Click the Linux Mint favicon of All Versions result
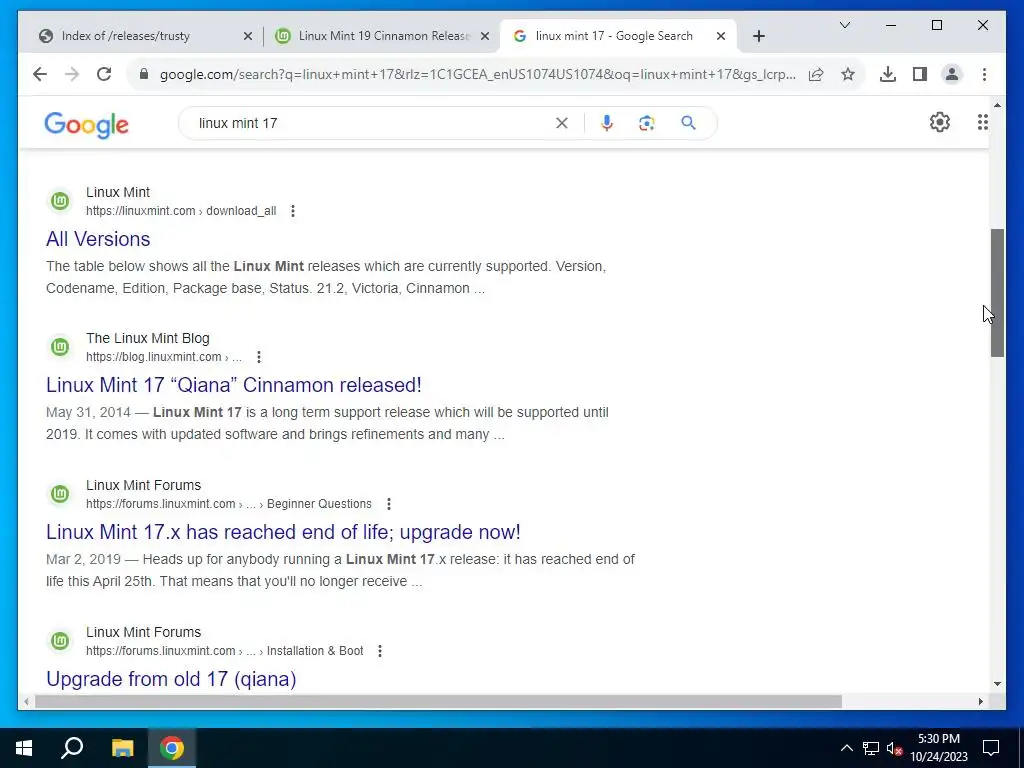Image resolution: width=1024 pixels, height=768 pixels. click(60, 200)
